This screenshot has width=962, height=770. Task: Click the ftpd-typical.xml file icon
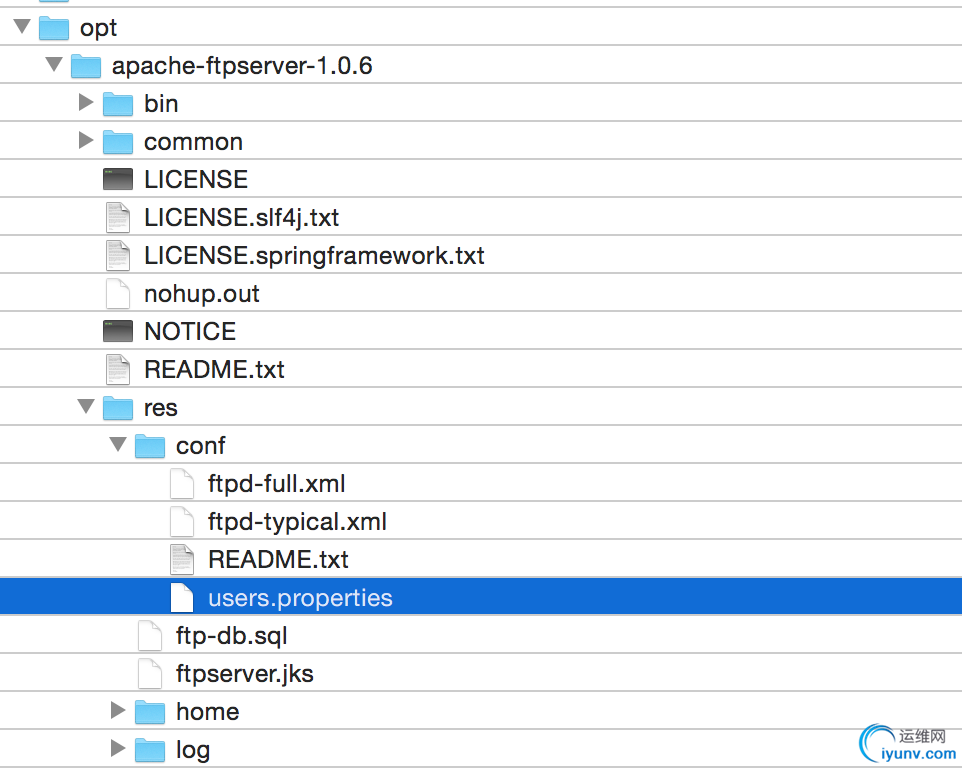tap(182, 522)
